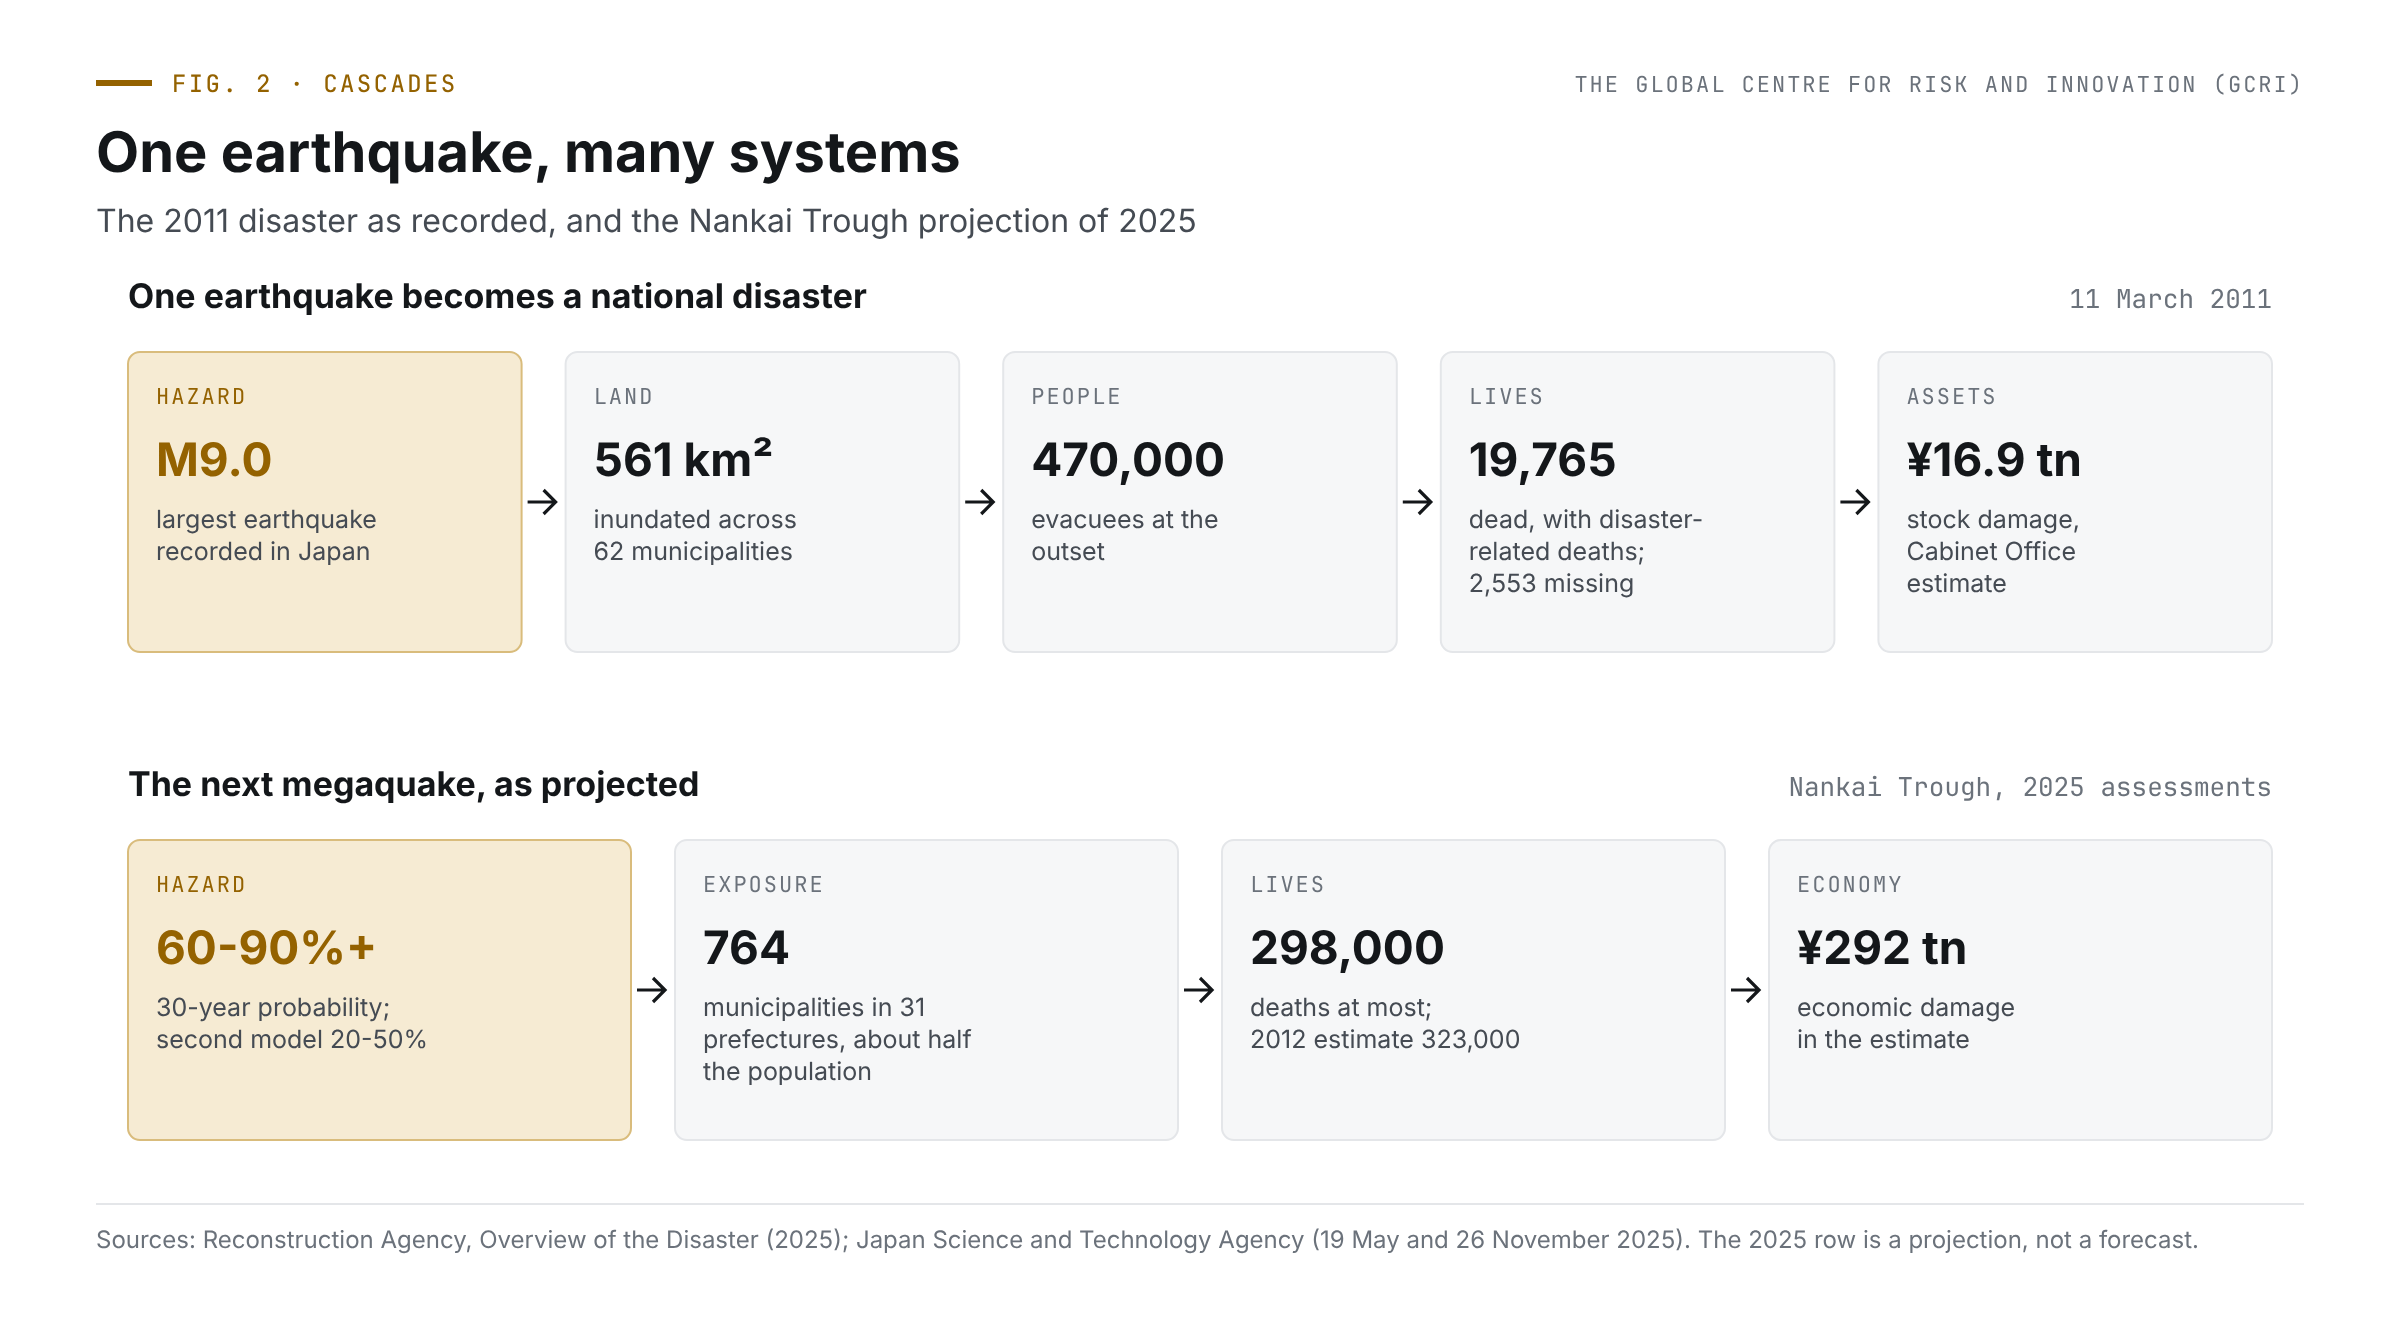Image resolution: width=2400 pixels, height=1320 pixels.
Task: Click the 'LAND' card label
Action: (x=623, y=397)
